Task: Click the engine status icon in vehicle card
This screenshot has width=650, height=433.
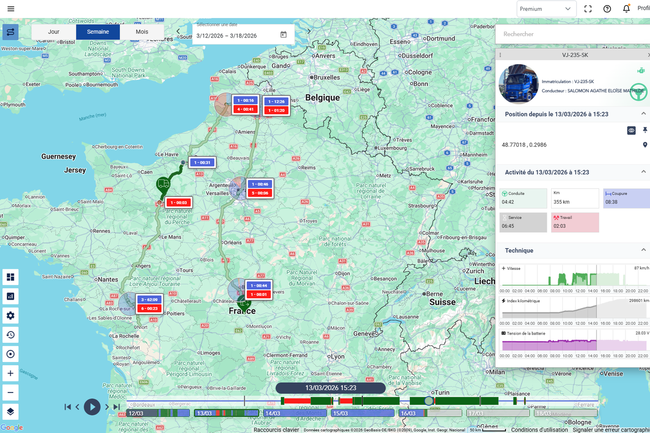Action: pyautogui.click(x=641, y=71)
